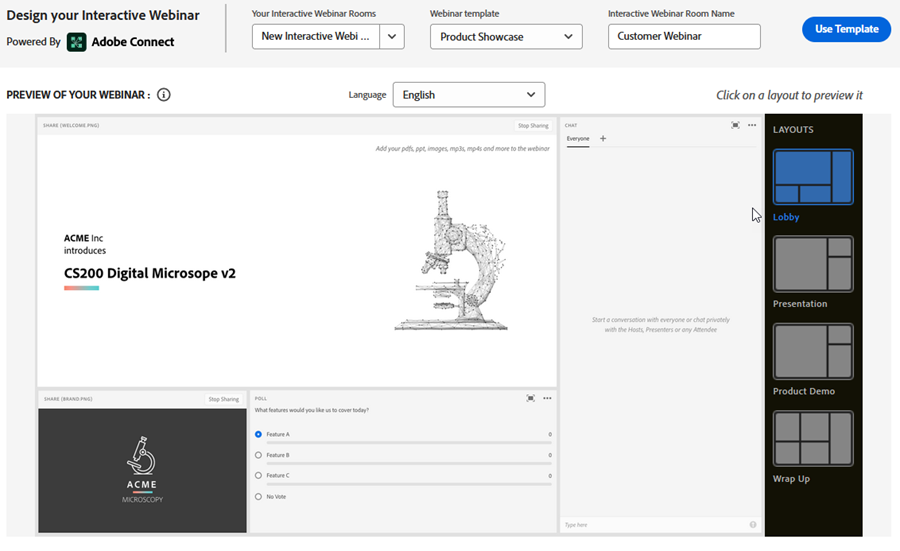The height and width of the screenshot is (551, 900).
Task: Click the microscope illustration in the welcome slide
Action: pyautogui.click(x=451, y=261)
